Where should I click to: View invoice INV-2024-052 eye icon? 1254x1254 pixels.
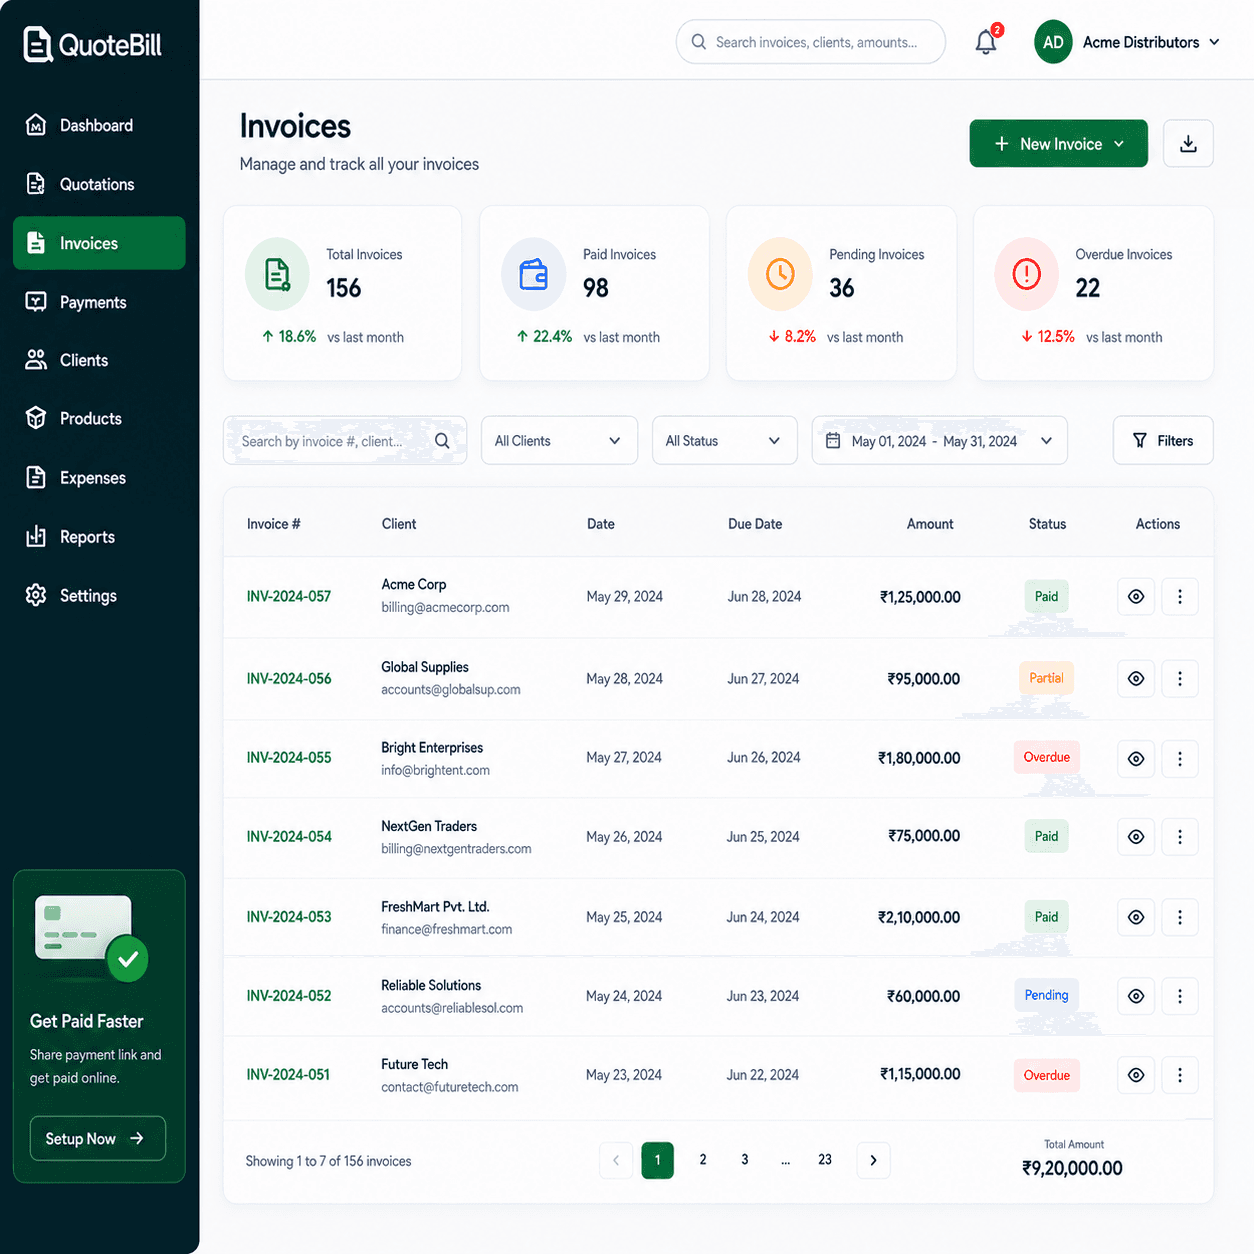coord(1136,996)
